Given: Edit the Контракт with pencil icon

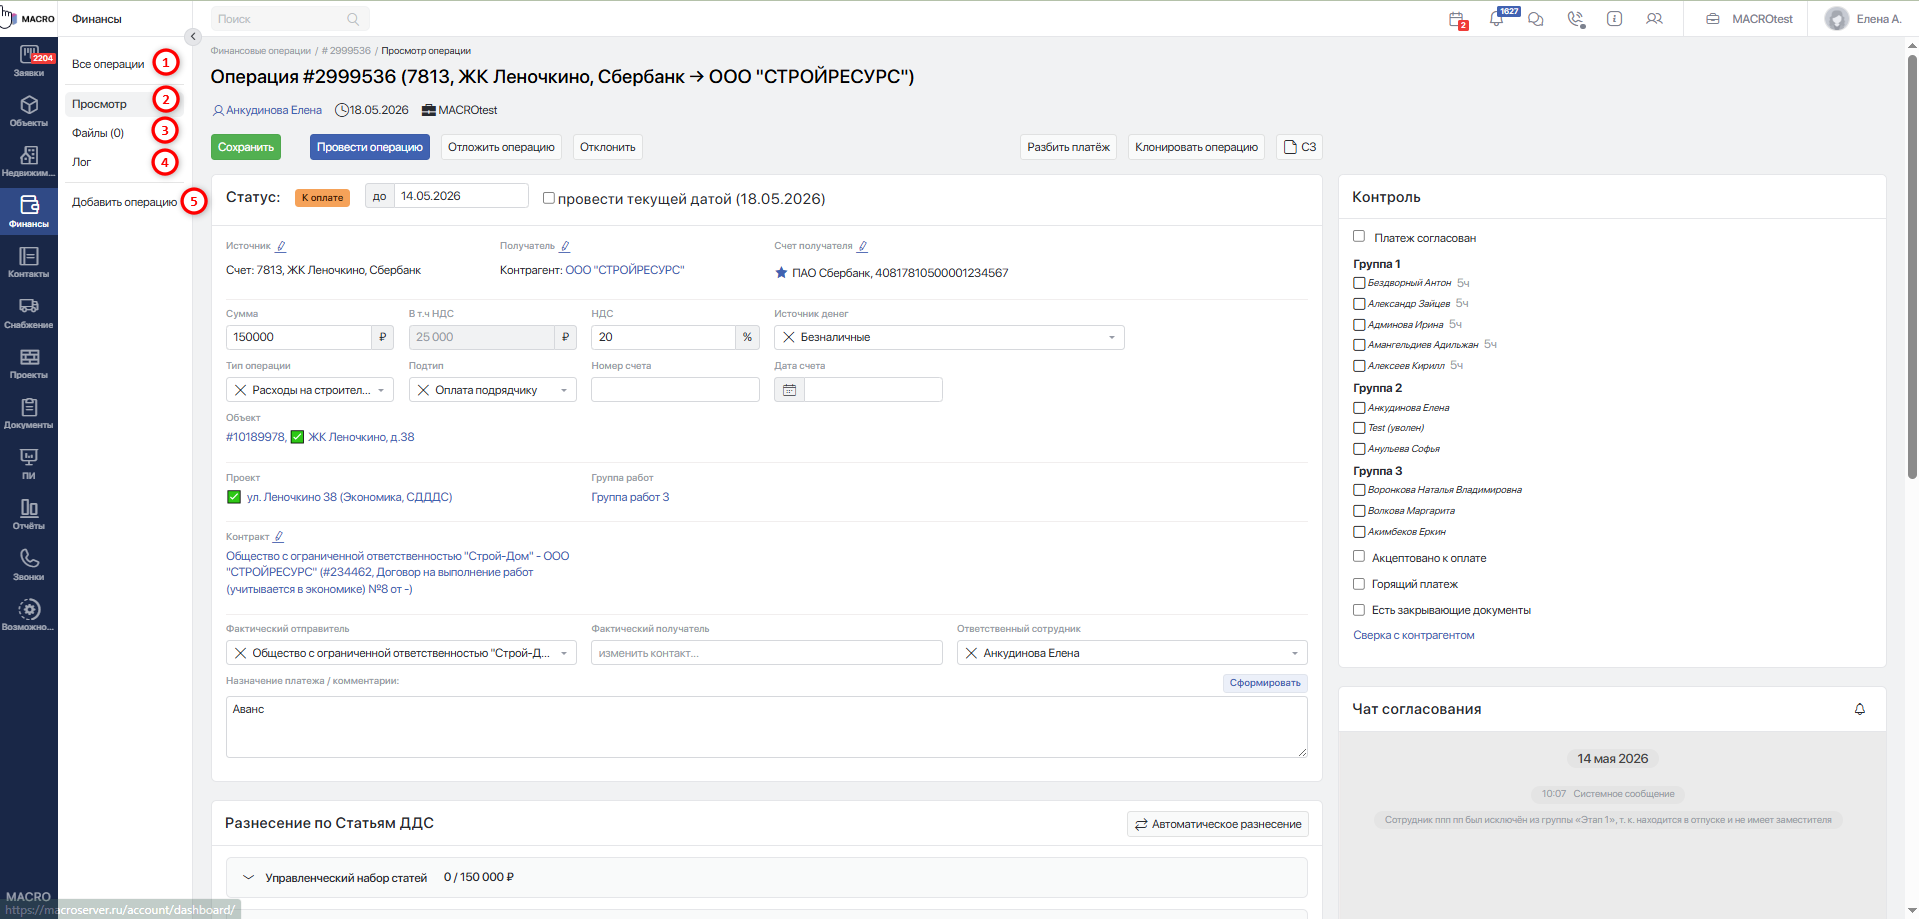Looking at the screenshot, I should [279, 537].
